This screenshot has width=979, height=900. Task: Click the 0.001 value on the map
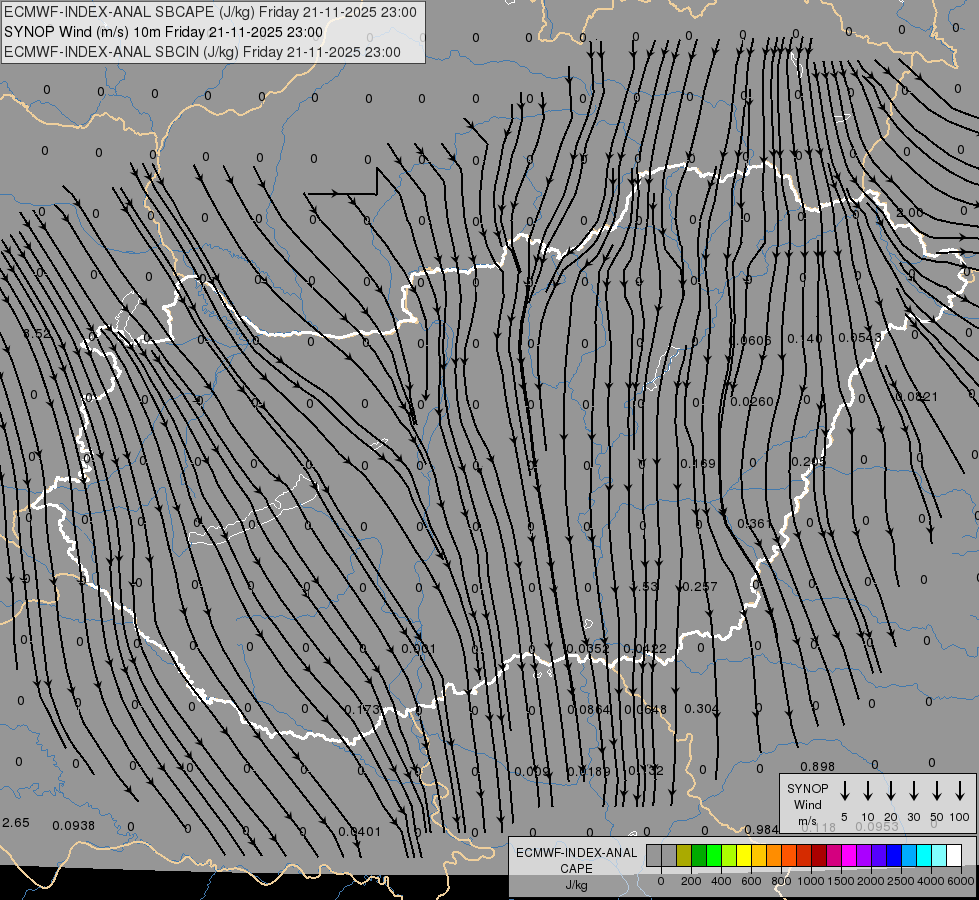tap(418, 649)
